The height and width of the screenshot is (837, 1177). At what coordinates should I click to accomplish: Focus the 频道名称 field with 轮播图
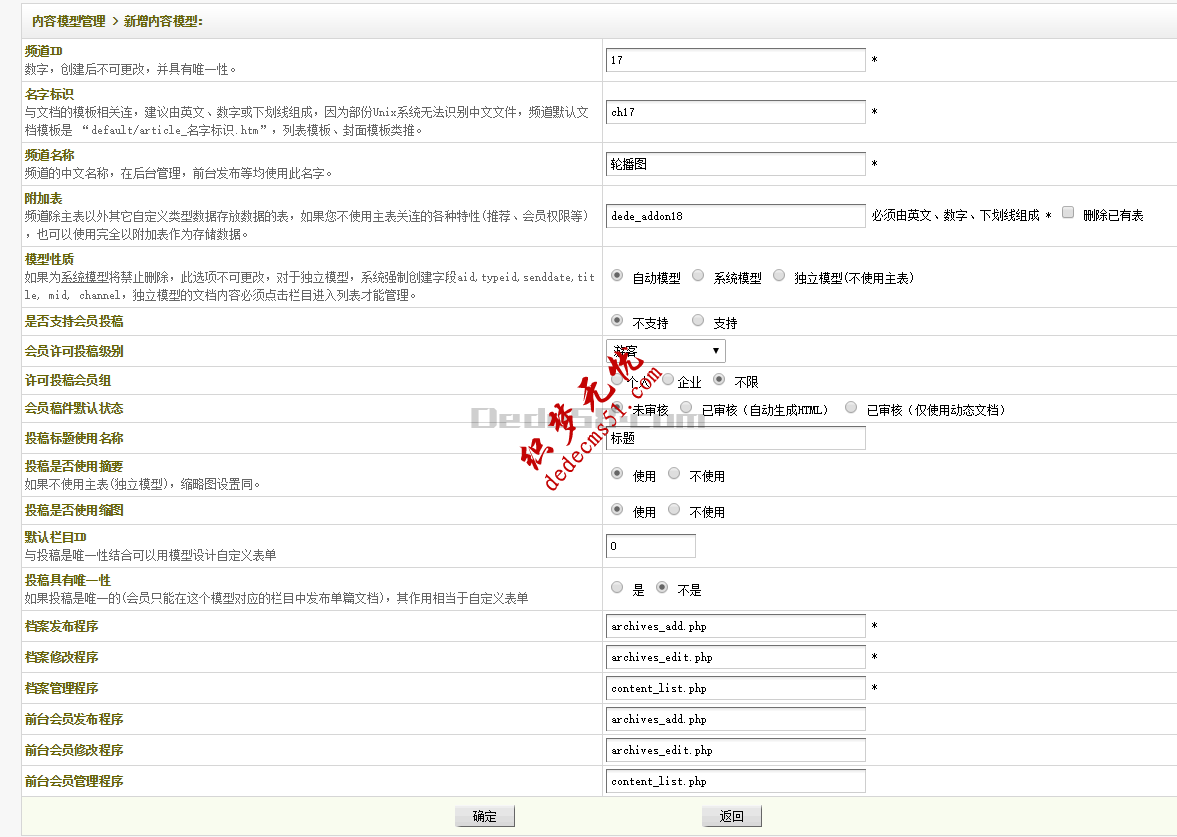[735, 164]
